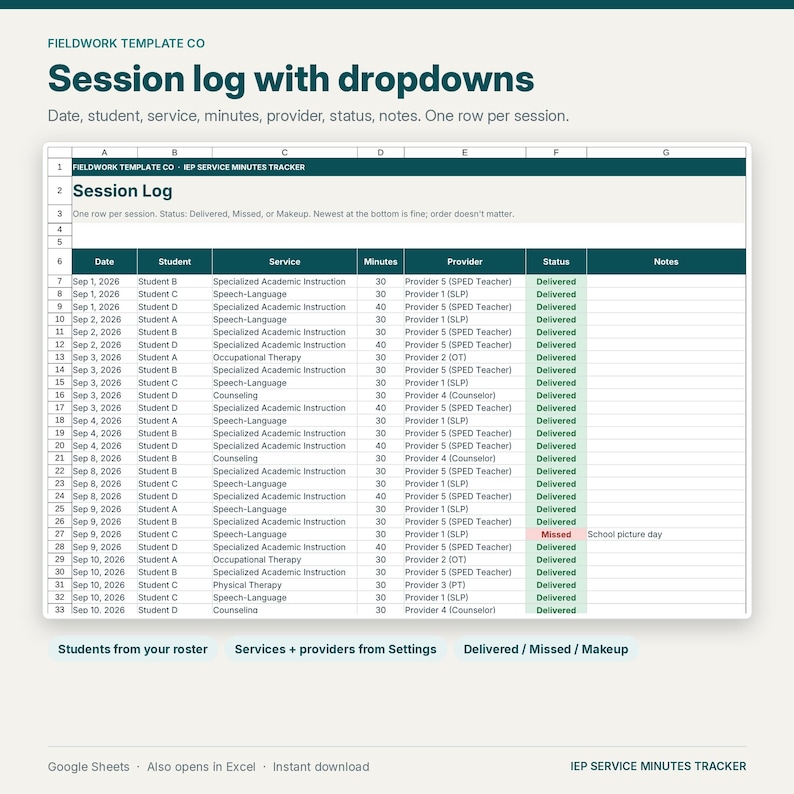This screenshot has height=794, width=794.
Task: Click column letter A header
Action: click(x=104, y=152)
